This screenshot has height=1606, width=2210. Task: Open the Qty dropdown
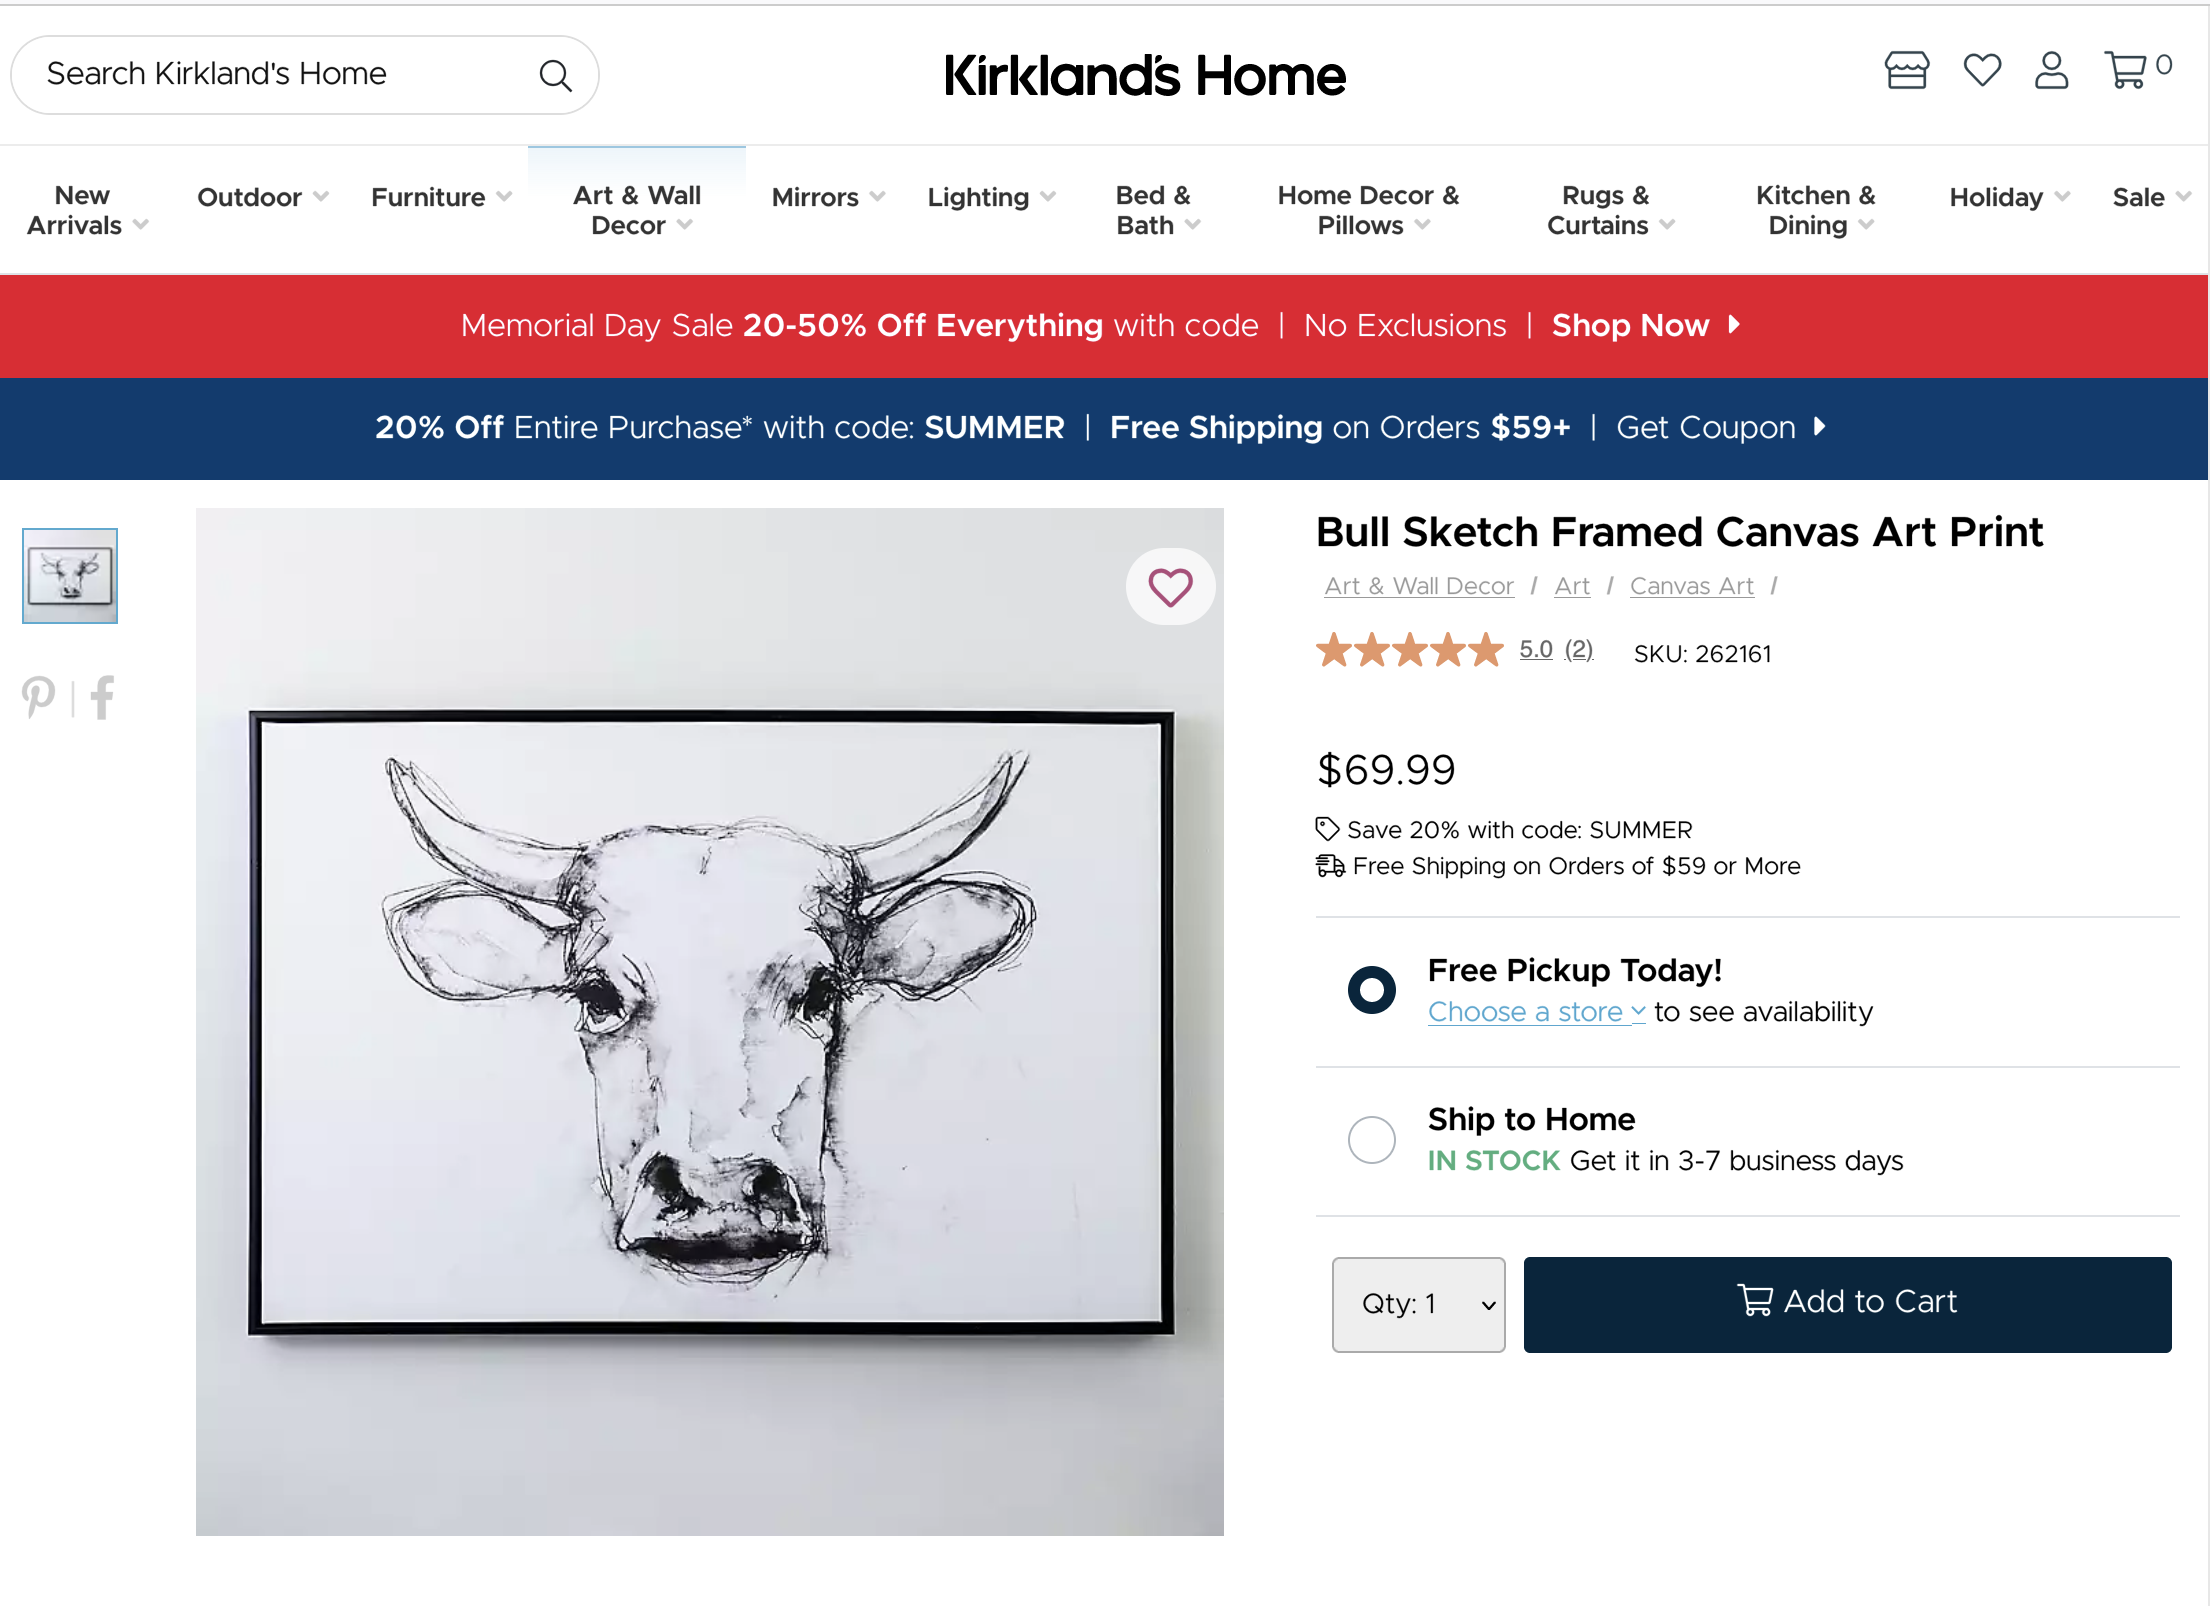pyautogui.click(x=1418, y=1304)
